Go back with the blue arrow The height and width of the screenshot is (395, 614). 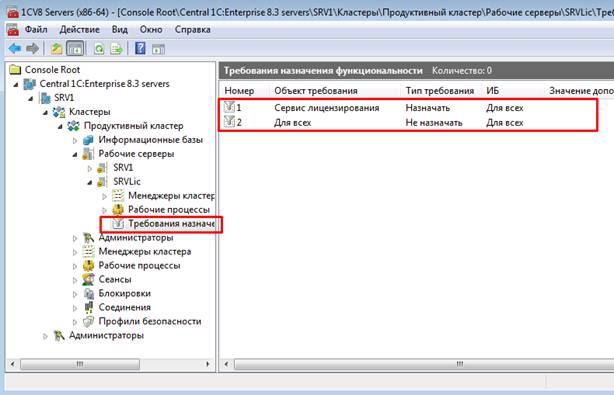15,49
